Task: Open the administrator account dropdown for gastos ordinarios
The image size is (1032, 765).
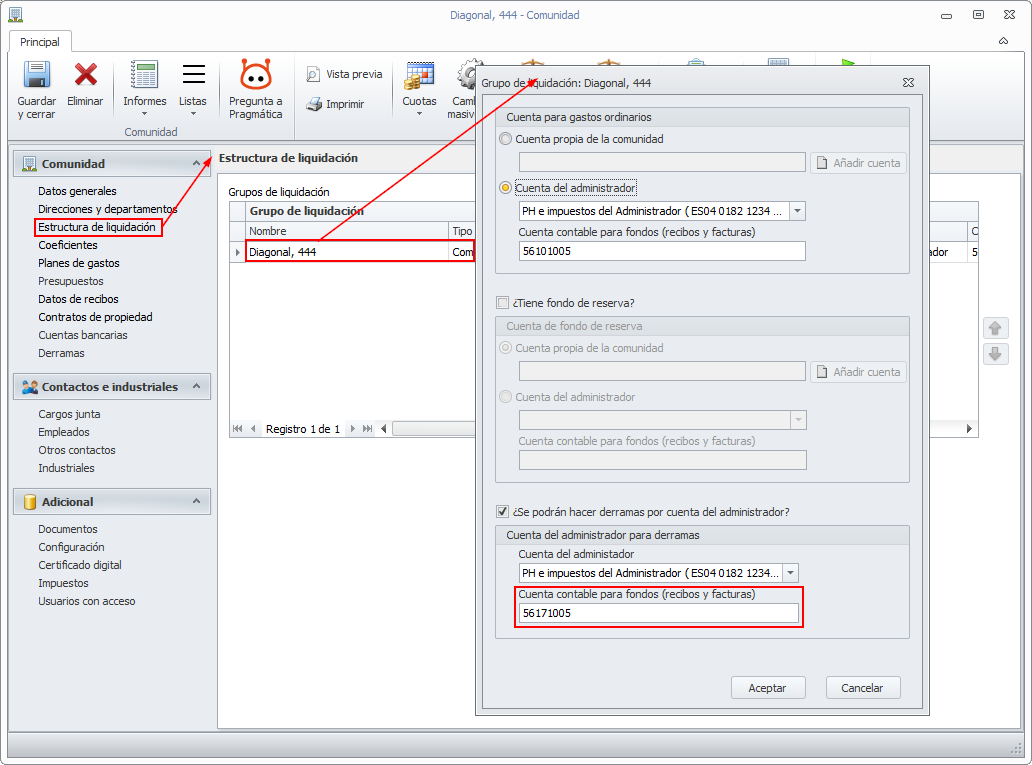Action: (x=797, y=211)
